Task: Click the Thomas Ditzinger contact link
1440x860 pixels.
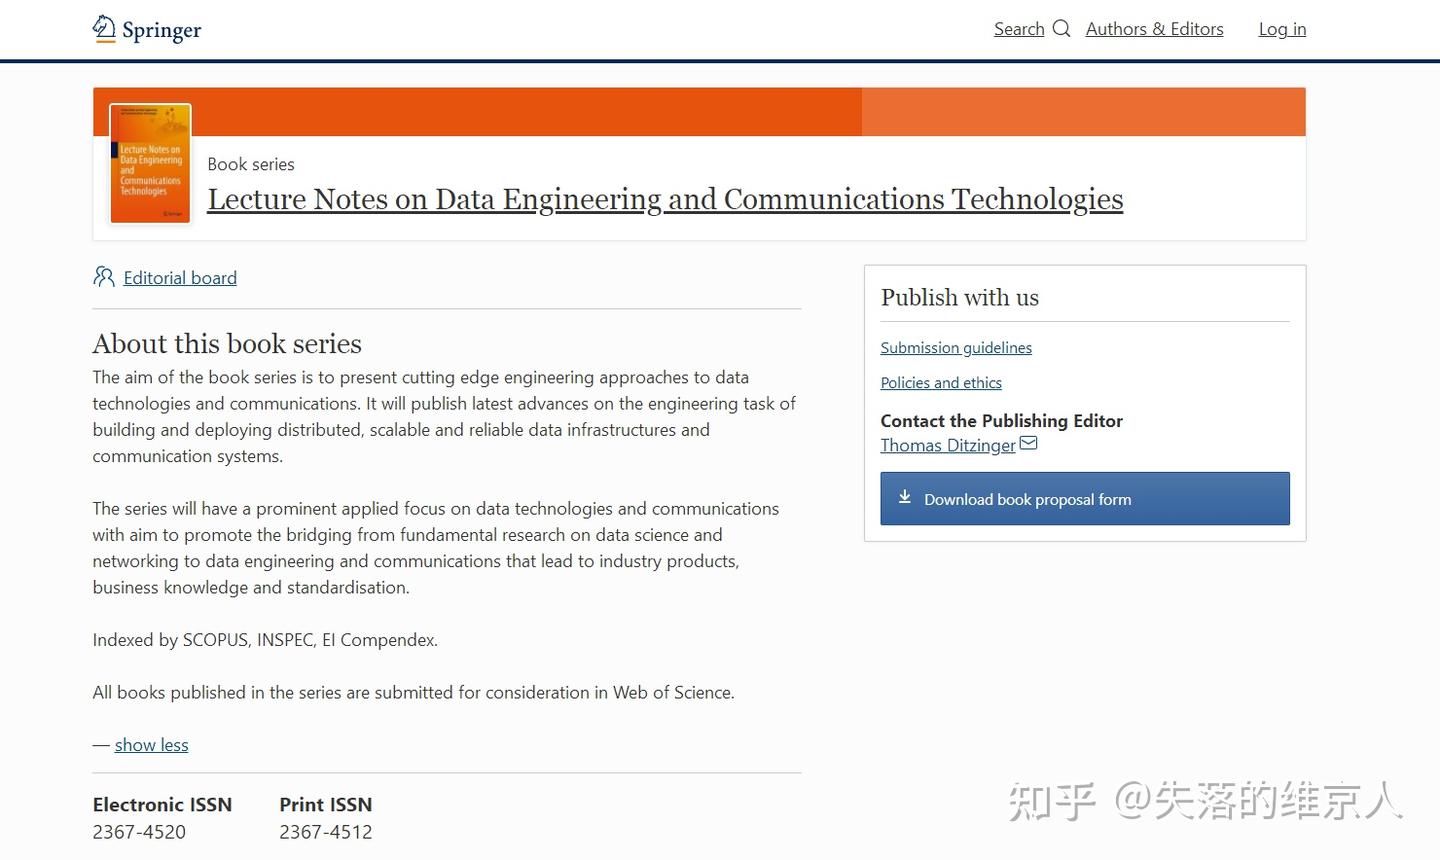Action: (947, 445)
